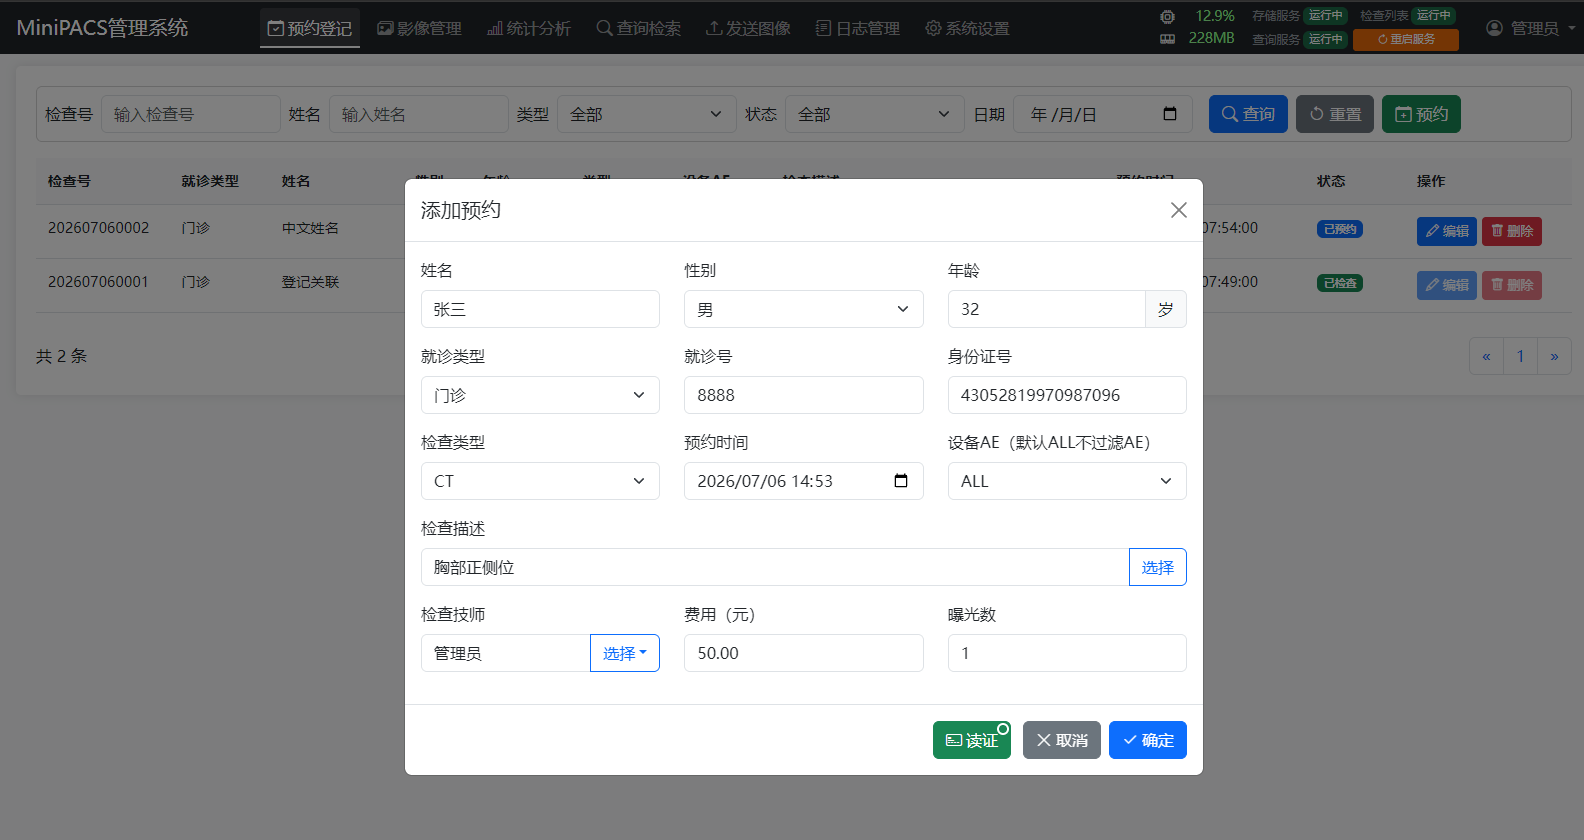This screenshot has width=1584, height=840.
Task: Open the 性别 dropdown showing 男
Action: coord(803,309)
